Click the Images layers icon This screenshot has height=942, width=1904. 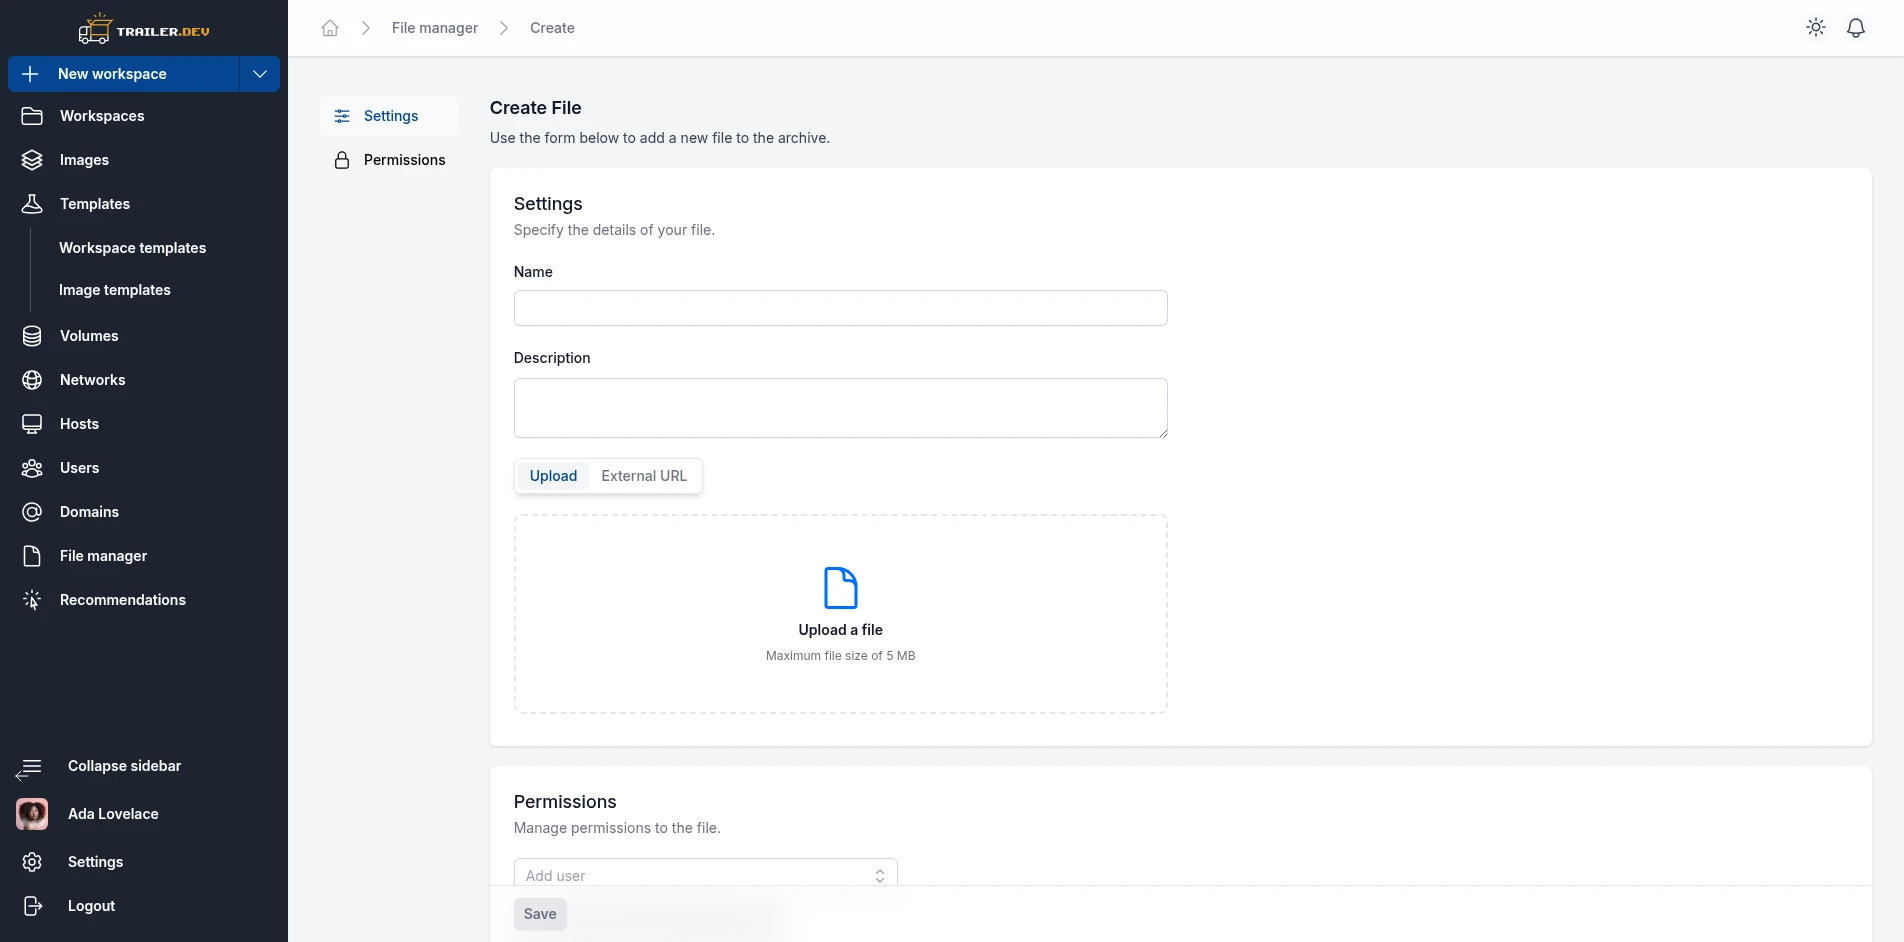tap(32, 160)
